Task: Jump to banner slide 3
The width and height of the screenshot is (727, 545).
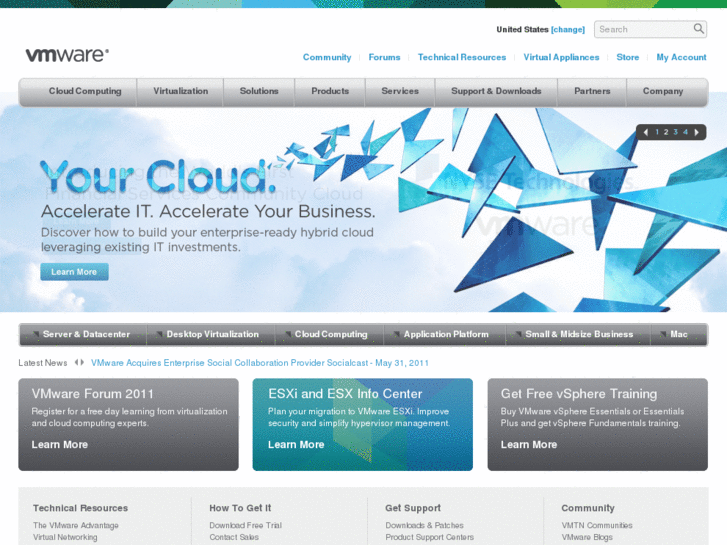Action: point(676,132)
